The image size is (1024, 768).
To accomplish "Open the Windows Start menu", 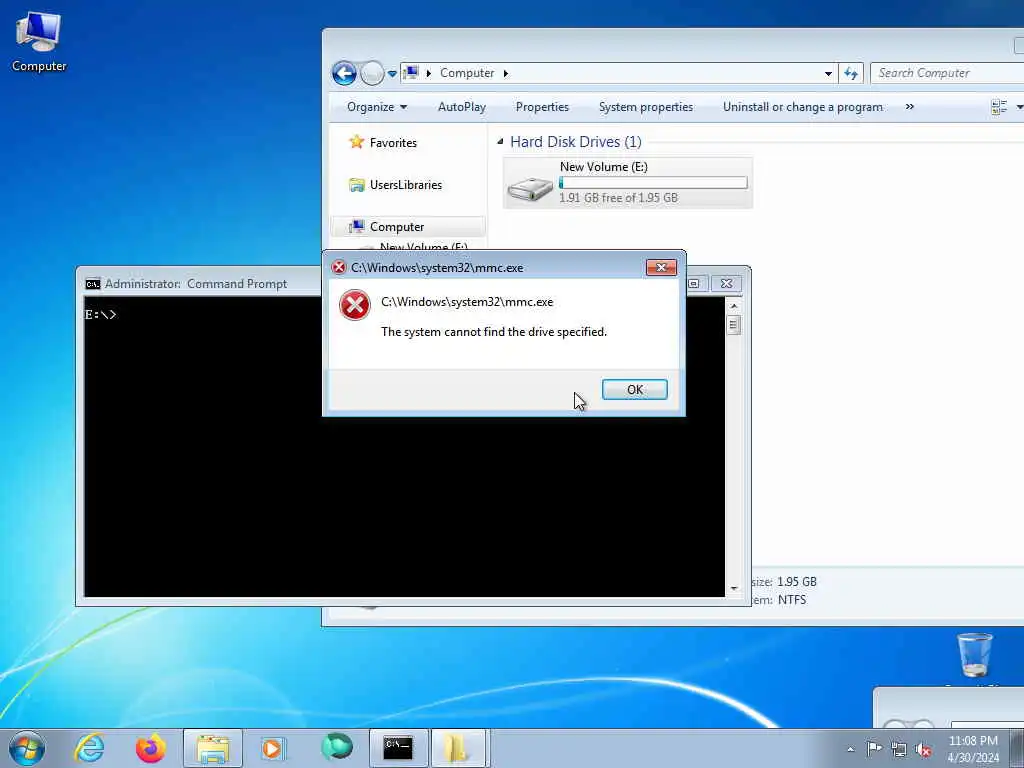I will point(27,748).
